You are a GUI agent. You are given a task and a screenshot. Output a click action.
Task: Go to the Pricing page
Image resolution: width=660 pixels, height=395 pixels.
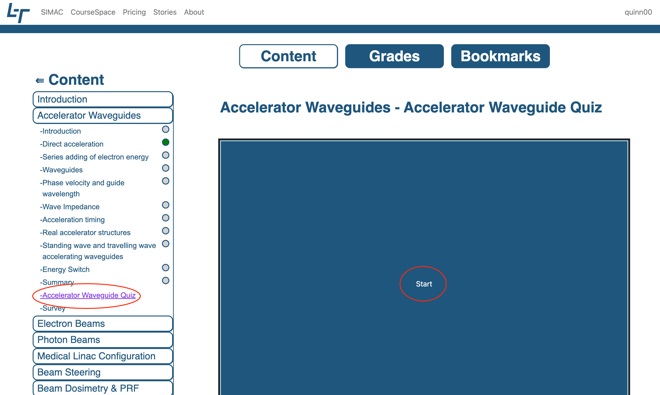134,12
